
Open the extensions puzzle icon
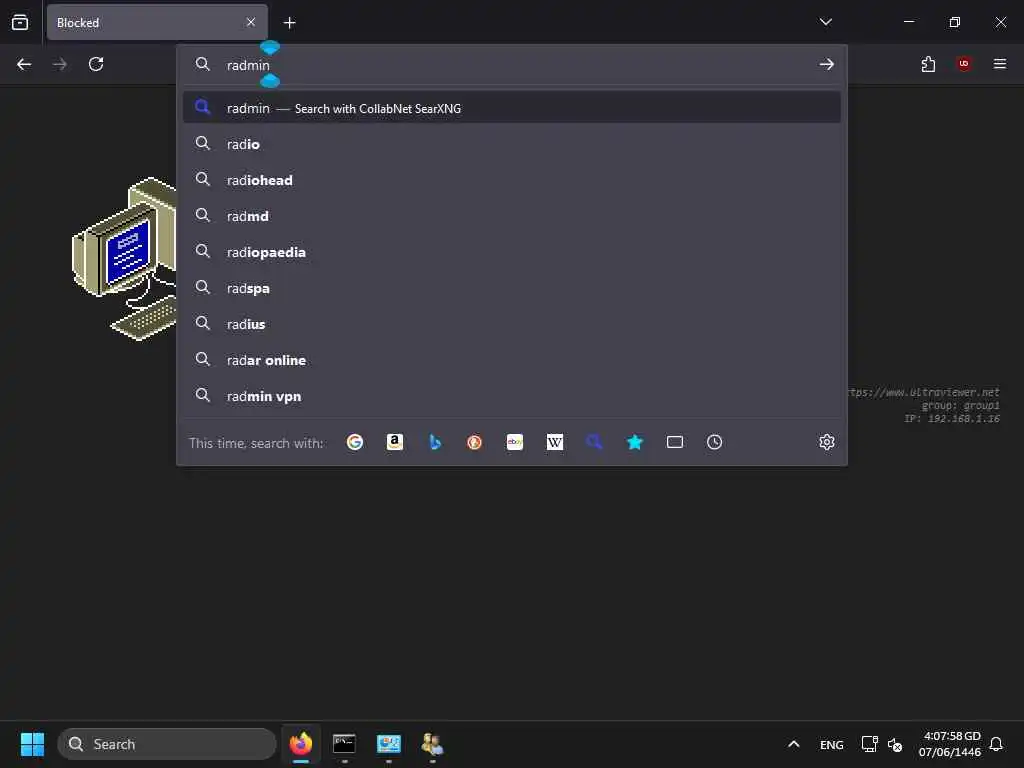tap(928, 64)
